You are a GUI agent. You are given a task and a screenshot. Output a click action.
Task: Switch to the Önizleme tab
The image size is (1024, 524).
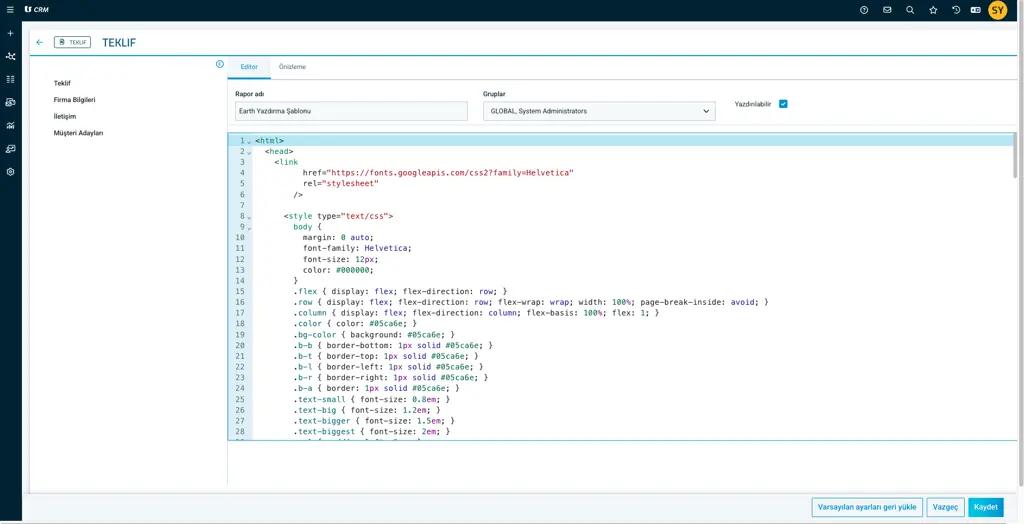(x=292, y=67)
